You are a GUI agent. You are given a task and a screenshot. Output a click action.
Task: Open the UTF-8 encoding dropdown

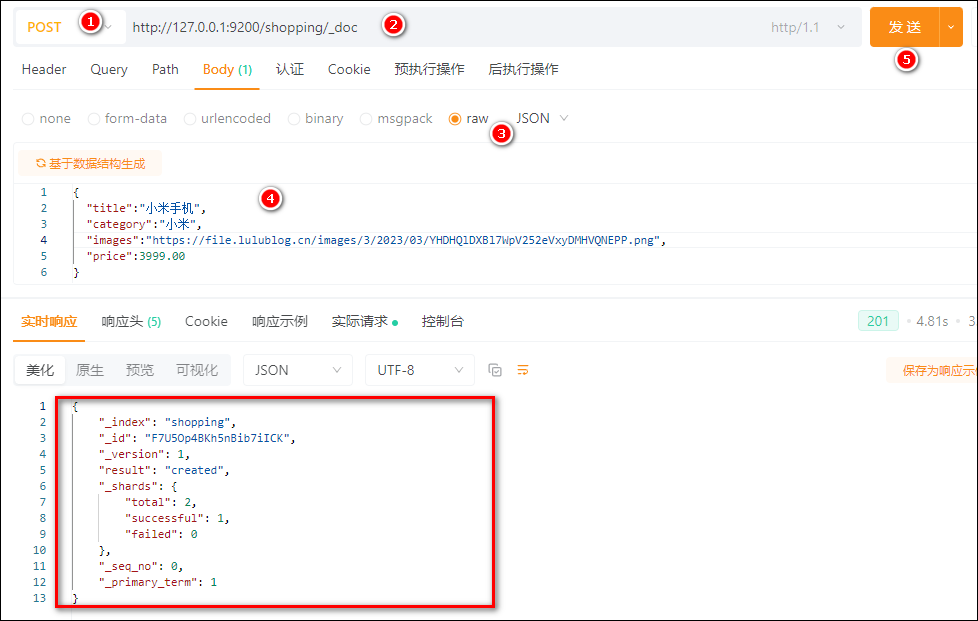pos(420,370)
